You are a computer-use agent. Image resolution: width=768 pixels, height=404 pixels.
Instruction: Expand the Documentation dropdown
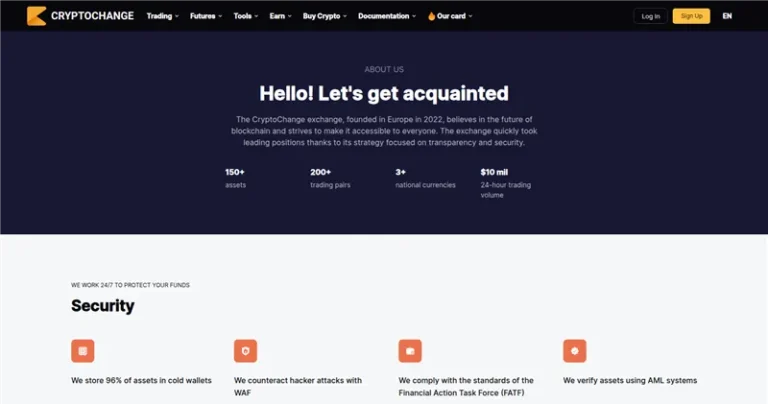pyautogui.click(x=387, y=16)
